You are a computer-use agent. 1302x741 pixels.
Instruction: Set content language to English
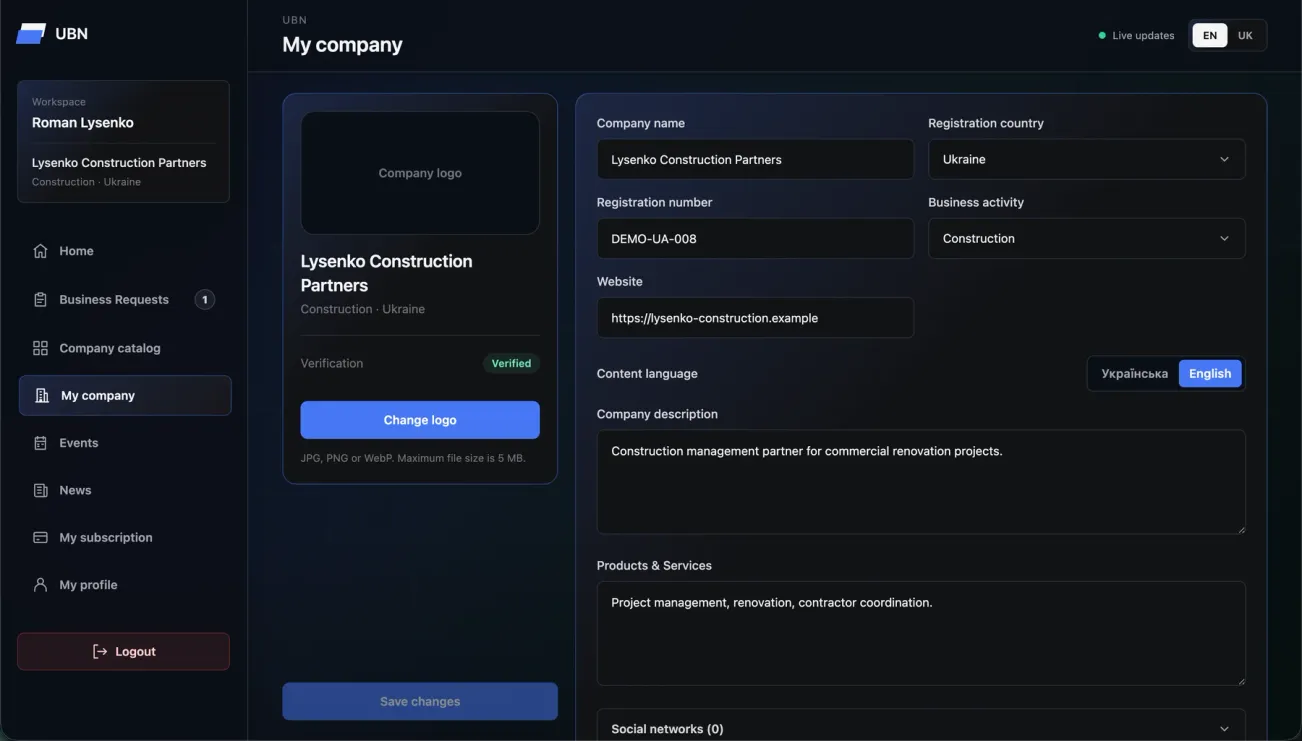click(1210, 374)
